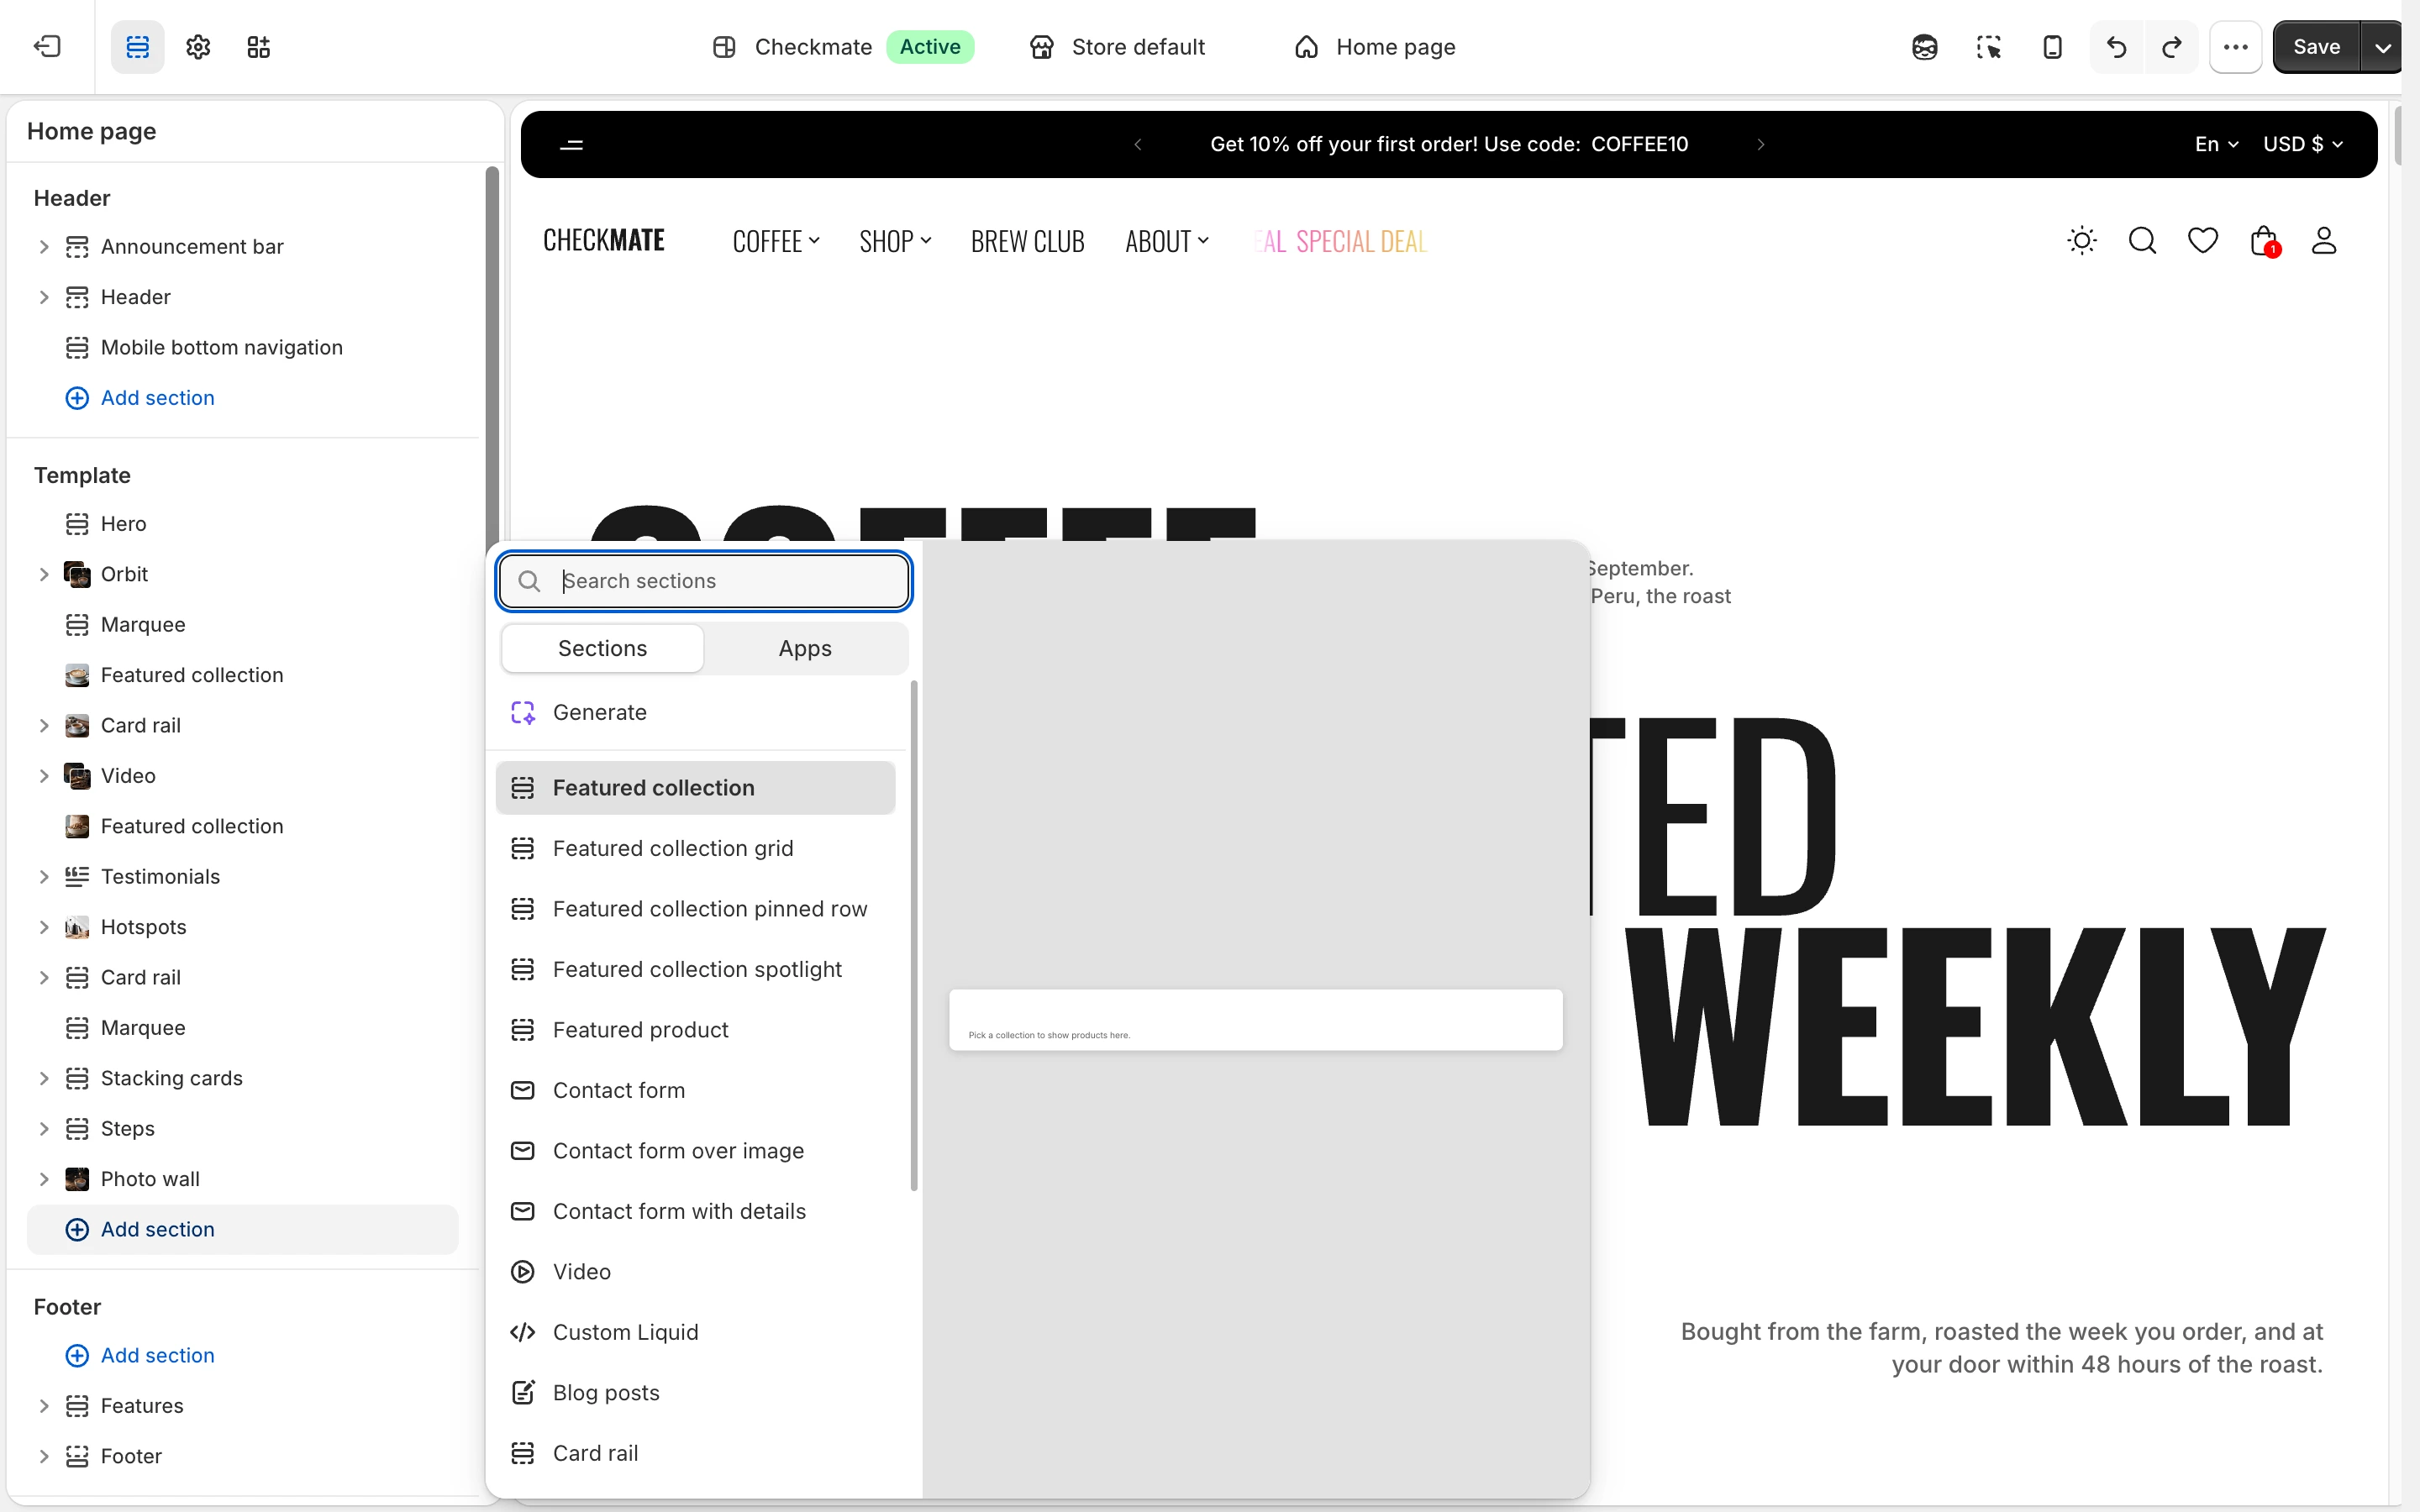Image resolution: width=2420 pixels, height=1512 pixels.
Task: Expand the Hotspots section
Action: pos(44,927)
